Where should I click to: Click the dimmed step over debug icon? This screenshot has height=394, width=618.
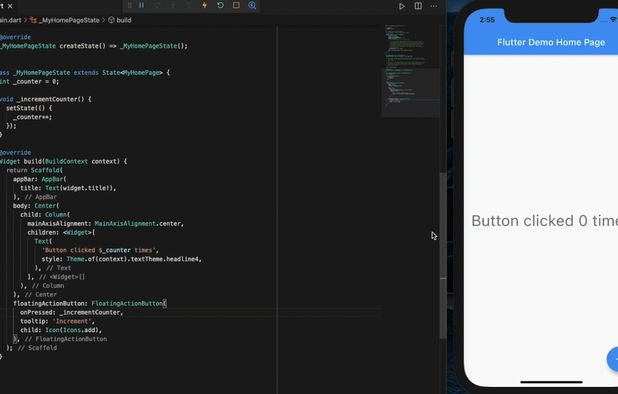(x=157, y=5)
